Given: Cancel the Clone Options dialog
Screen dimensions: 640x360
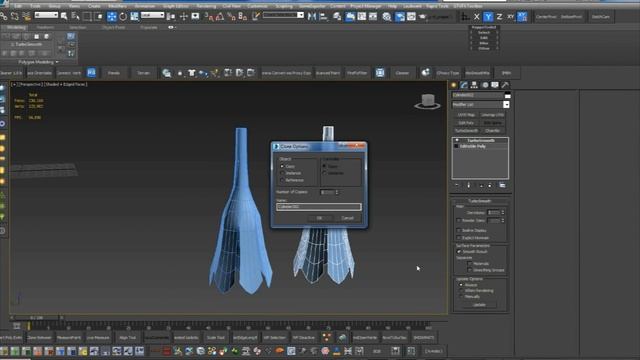Looking at the screenshot, I should [347, 218].
